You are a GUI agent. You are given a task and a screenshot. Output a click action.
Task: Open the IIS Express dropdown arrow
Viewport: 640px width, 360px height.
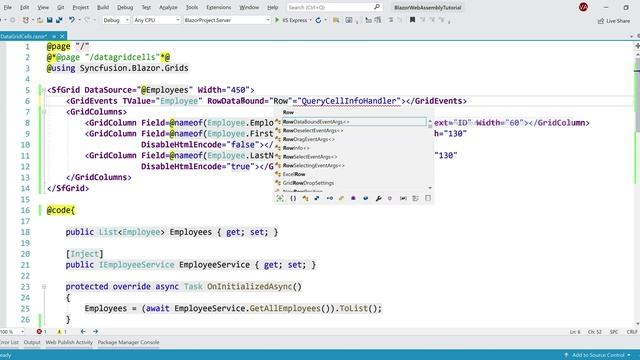click(311, 20)
